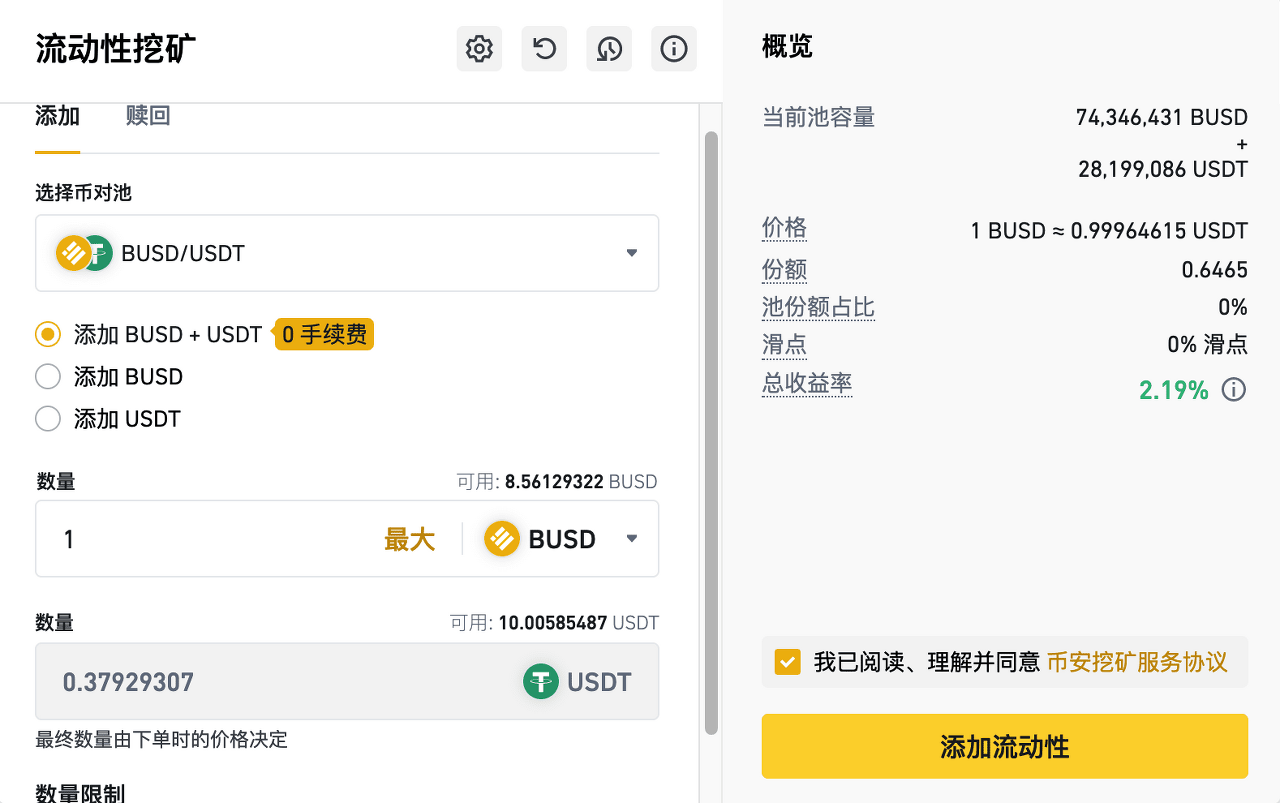Image resolution: width=1280 pixels, height=803 pixels.
Task: Click the 流动性挖矿 page title
Action: [116, 48]
